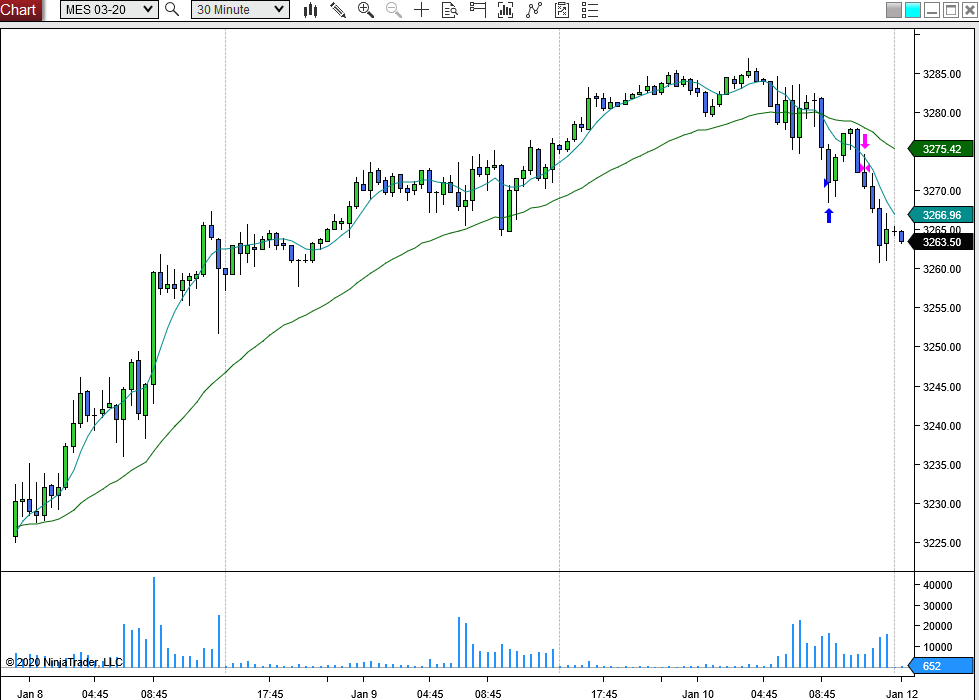
Task: Click the instrument search magnifier icon
Action: (172, 9)
